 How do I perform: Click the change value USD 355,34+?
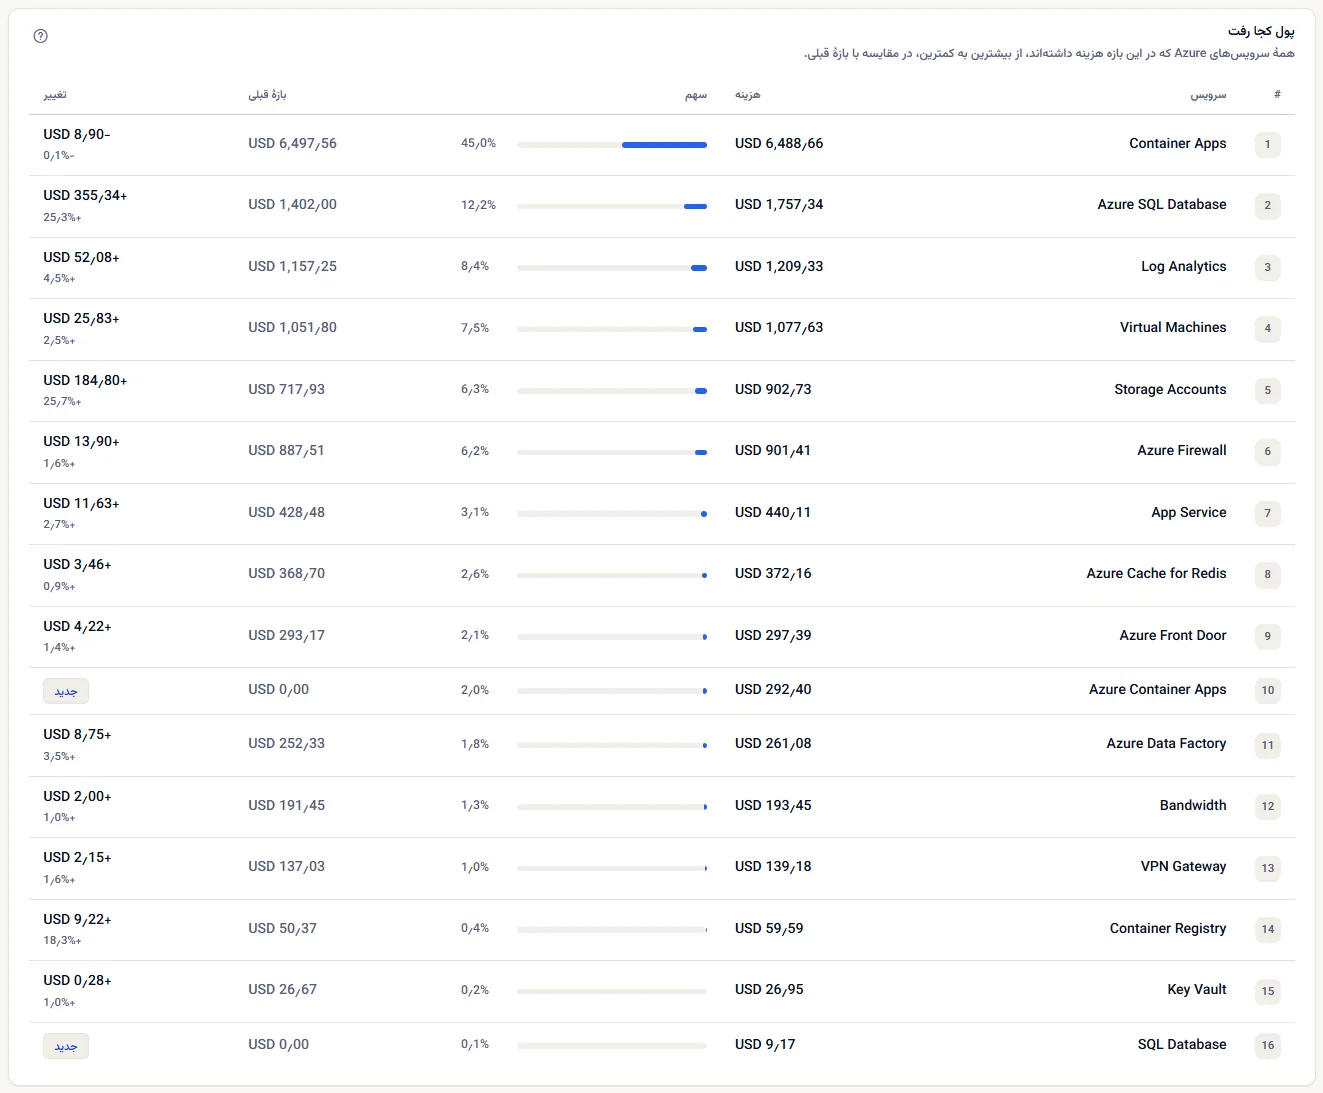coord(85,195)
